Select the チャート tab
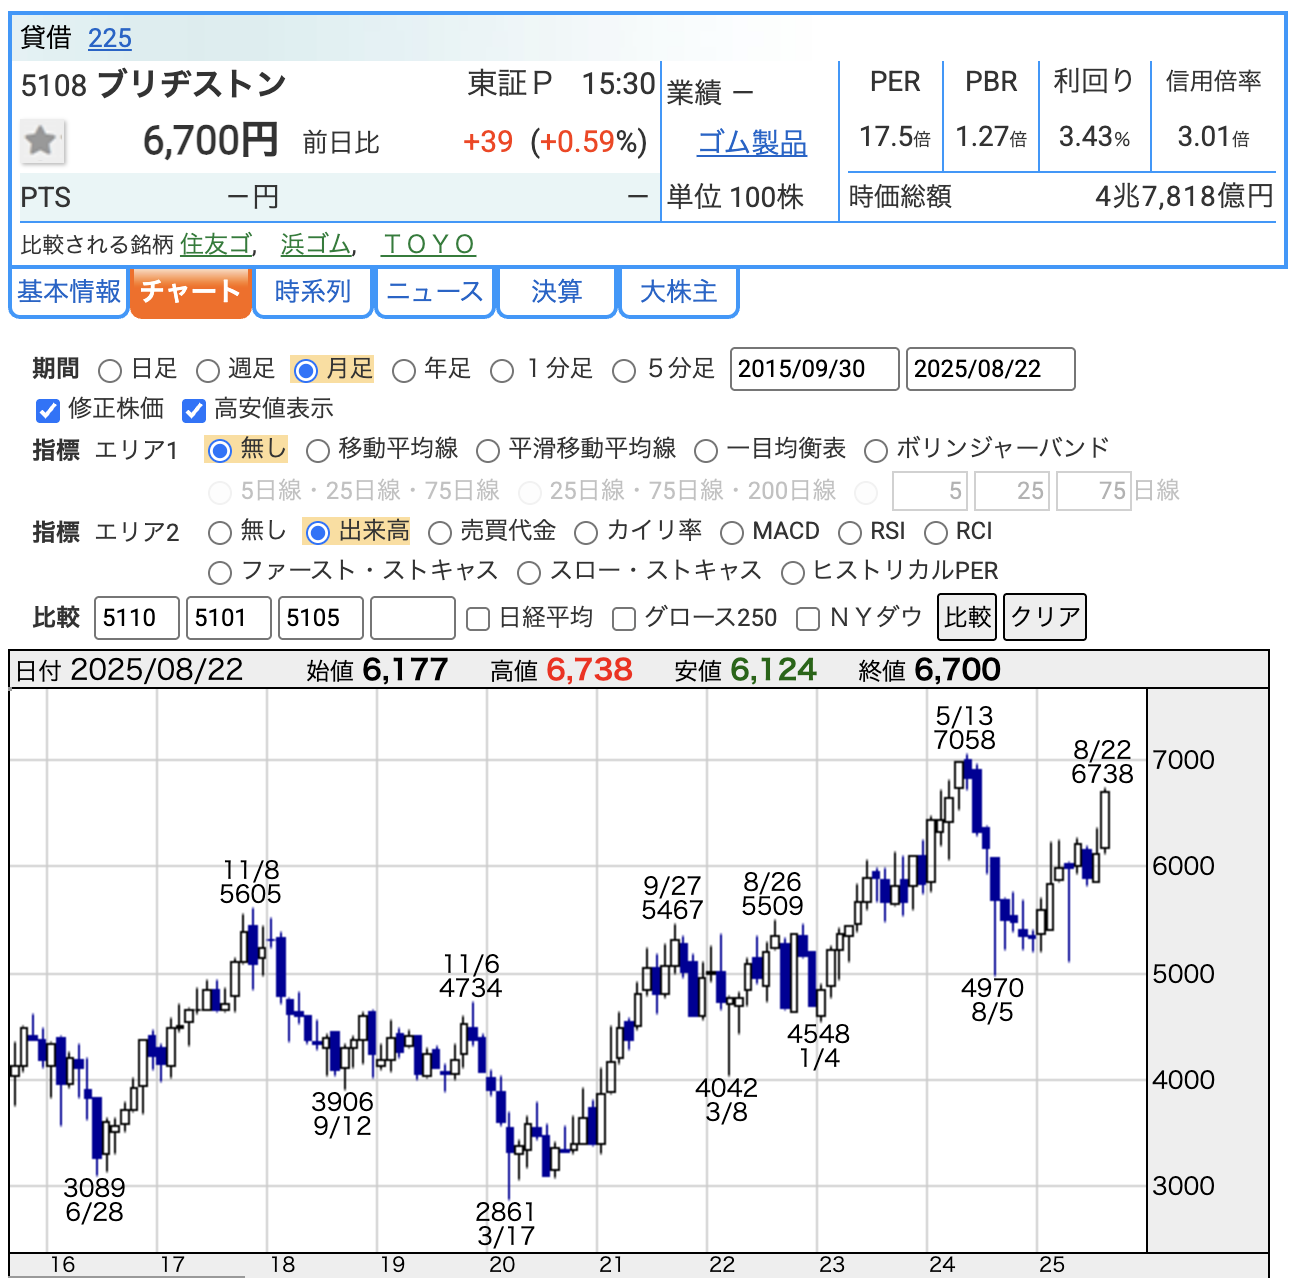This screenshot has height=1278, width=1296. (x=190, y=291)
